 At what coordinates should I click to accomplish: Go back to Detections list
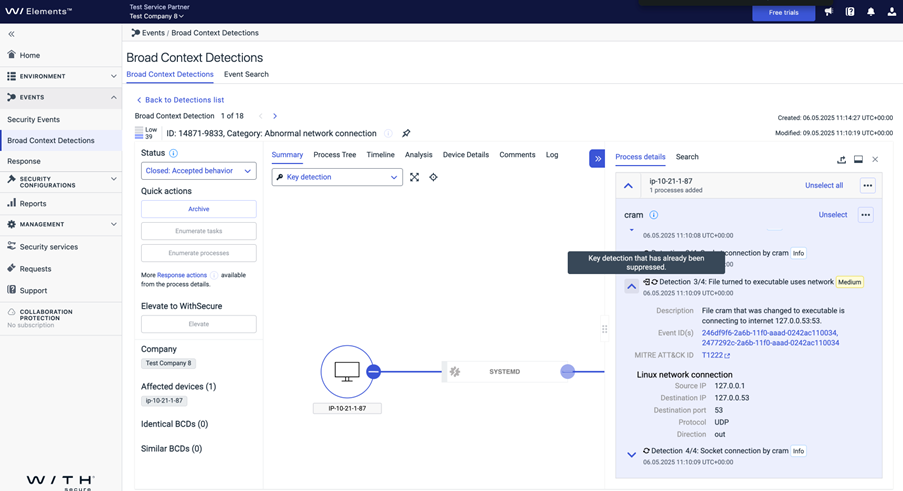coord(180,100)
